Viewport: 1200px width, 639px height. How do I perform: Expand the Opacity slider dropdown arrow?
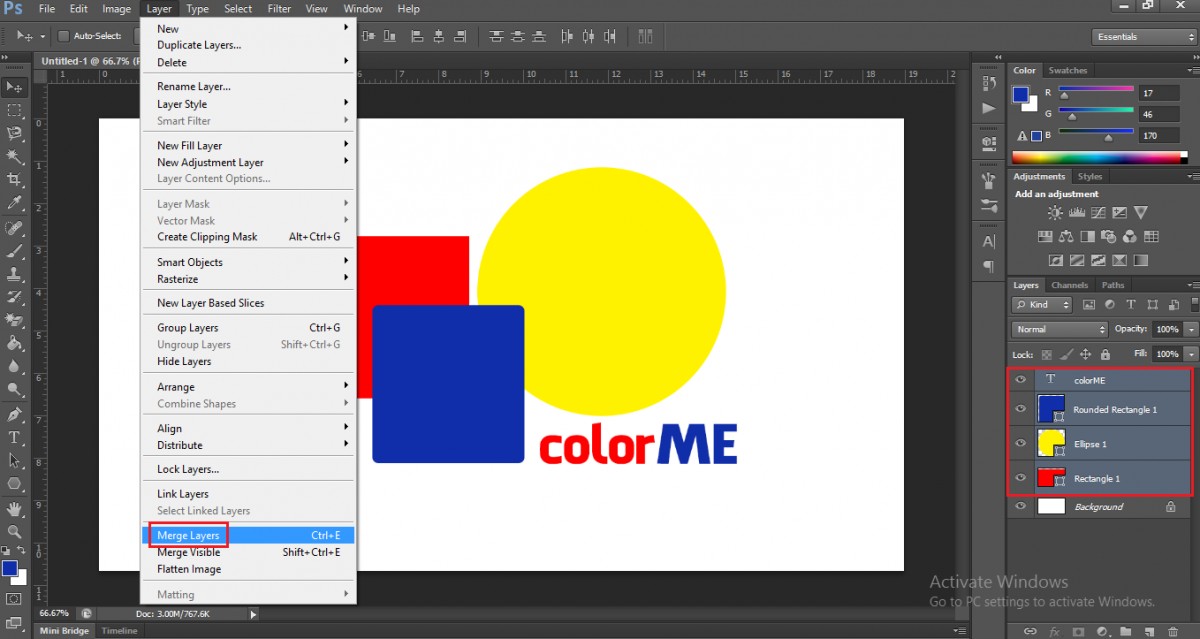(x=1191, y=330)
